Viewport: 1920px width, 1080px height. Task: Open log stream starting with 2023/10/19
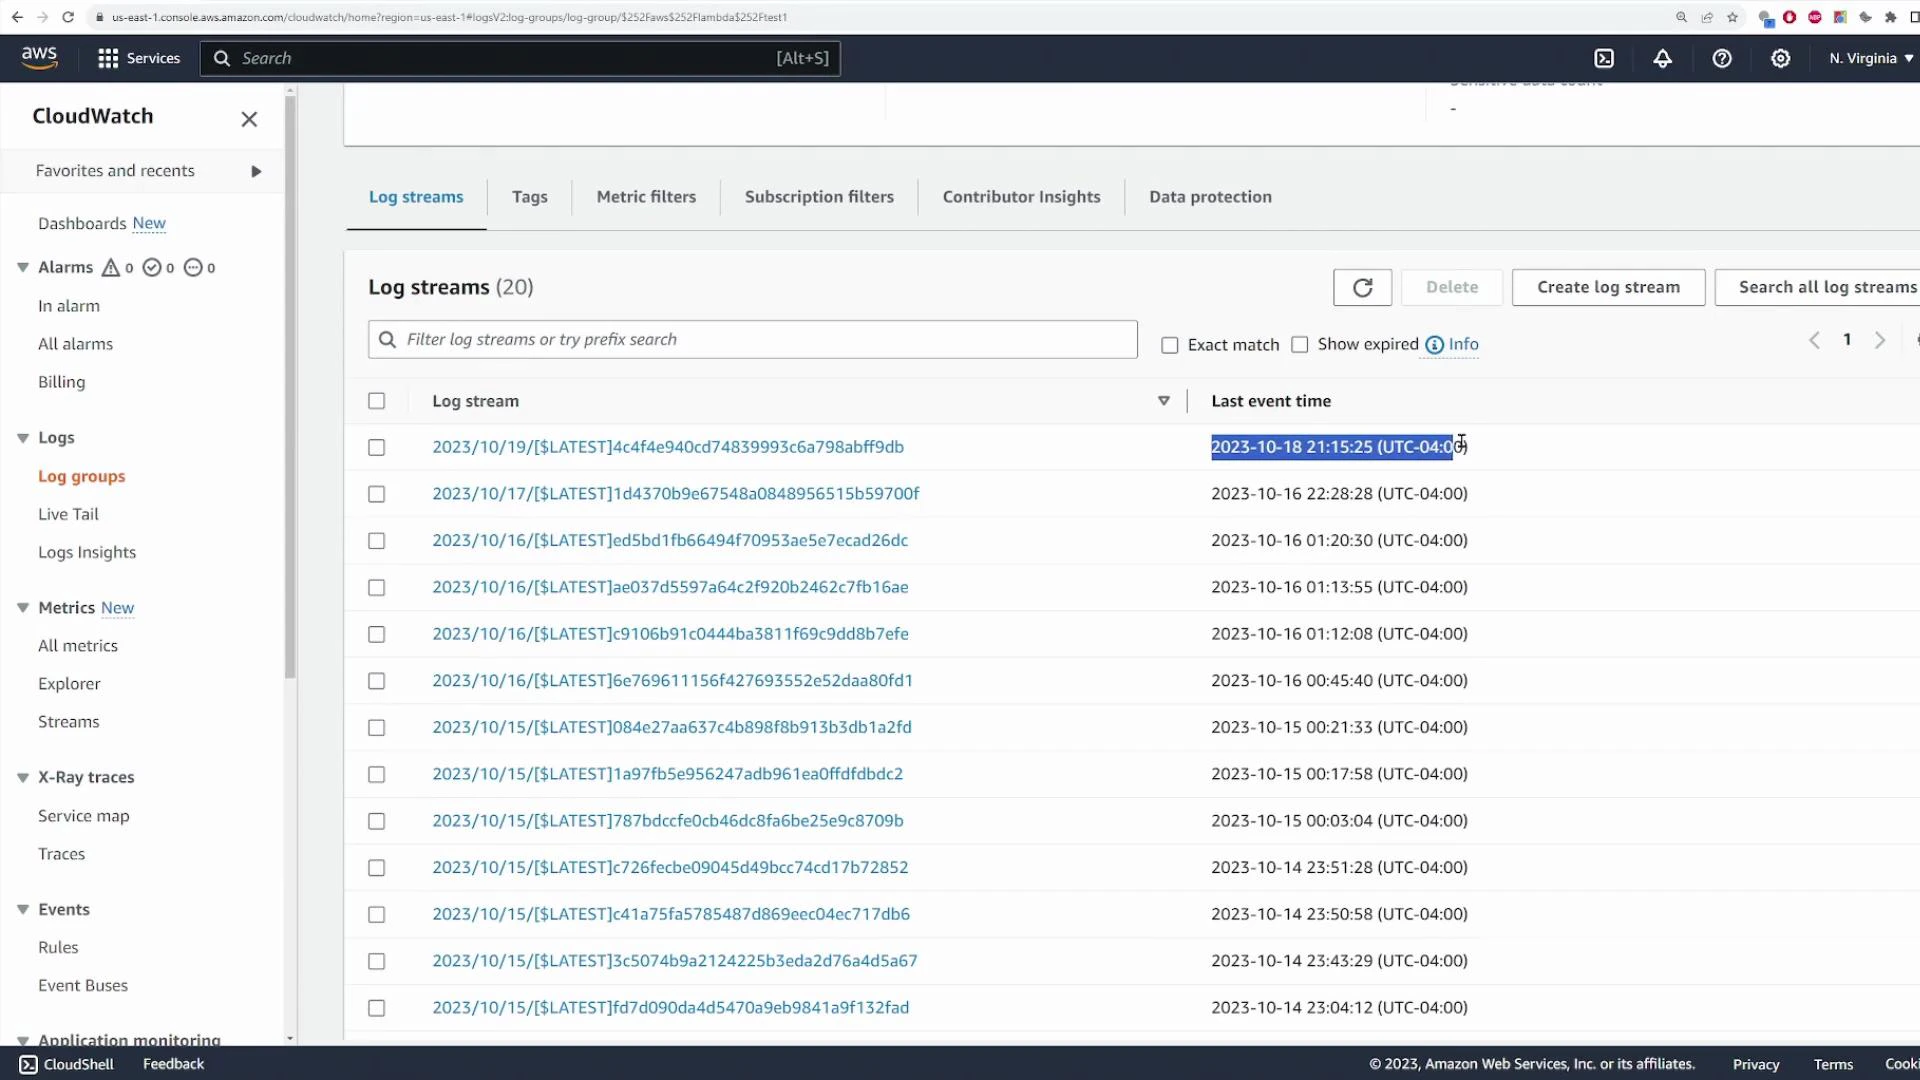pyautogui.click(x=668, y=446)
